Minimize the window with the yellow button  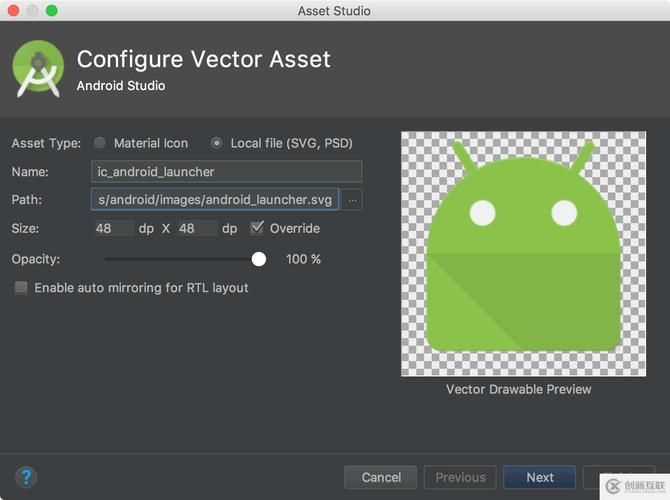[32, 11]
